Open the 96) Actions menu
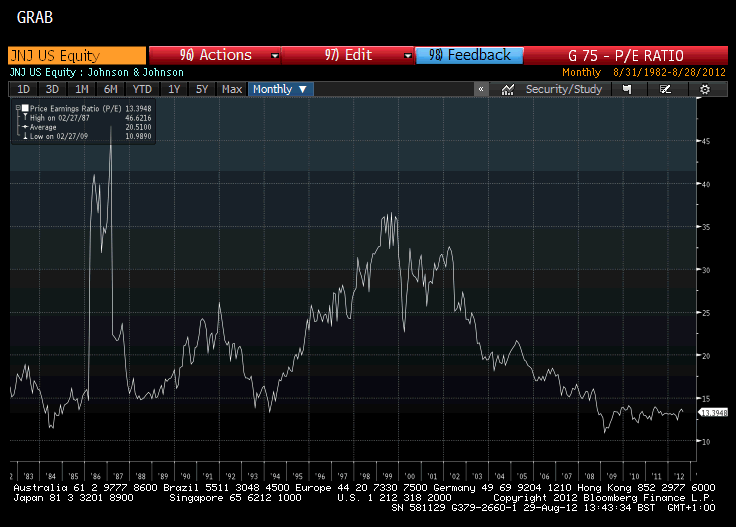Viewport: 736px width, 527px height. (x=215, y=55)
